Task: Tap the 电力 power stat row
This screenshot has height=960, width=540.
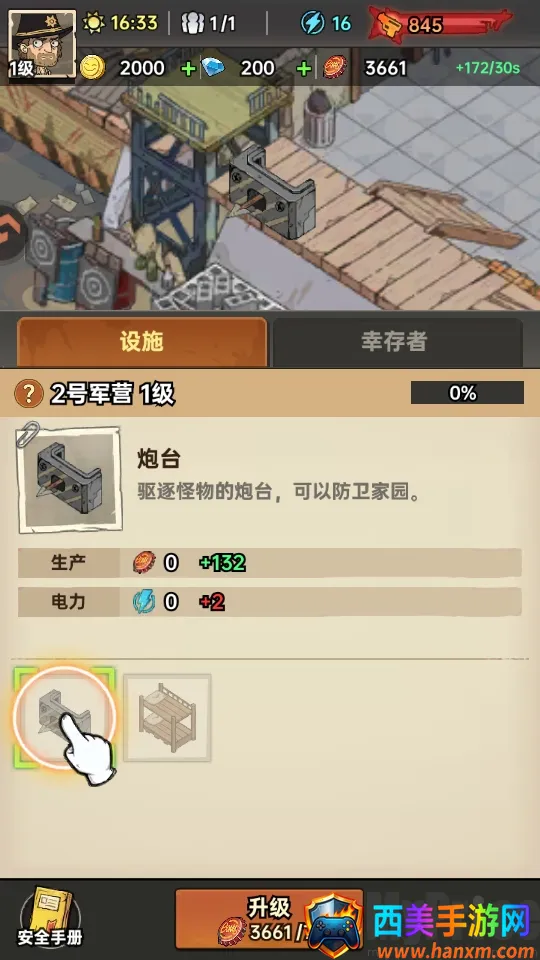Action: (x=269, y=602)
